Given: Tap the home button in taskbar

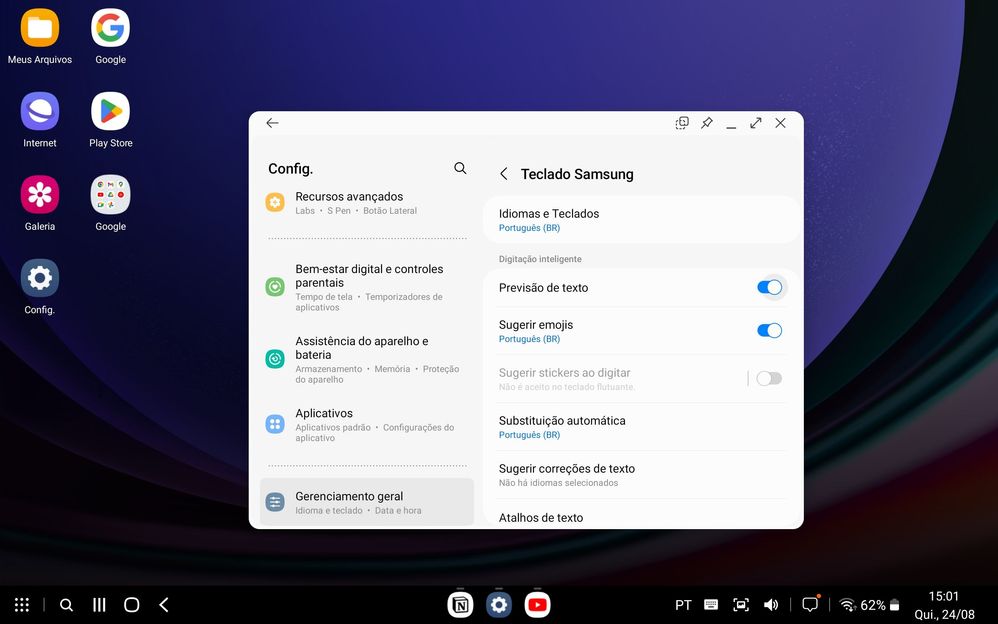Looking at the screenshot, I should click(132, 605).
